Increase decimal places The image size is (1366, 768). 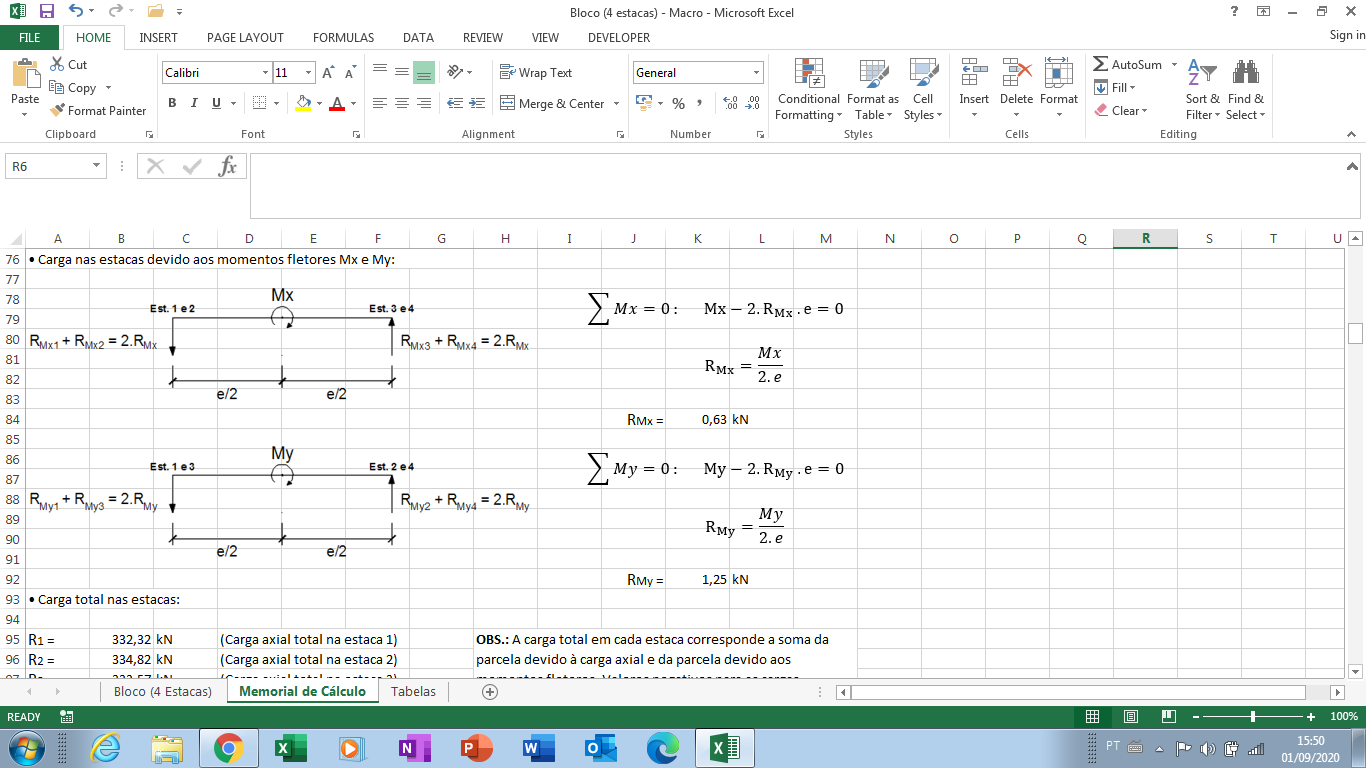point(730,103)
